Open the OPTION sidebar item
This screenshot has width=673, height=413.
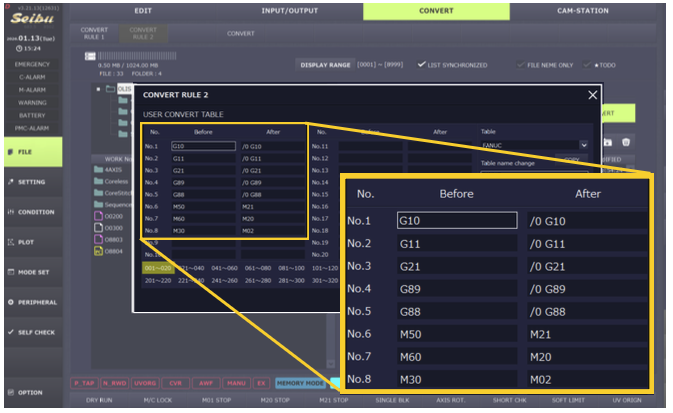tap(30, 392)
